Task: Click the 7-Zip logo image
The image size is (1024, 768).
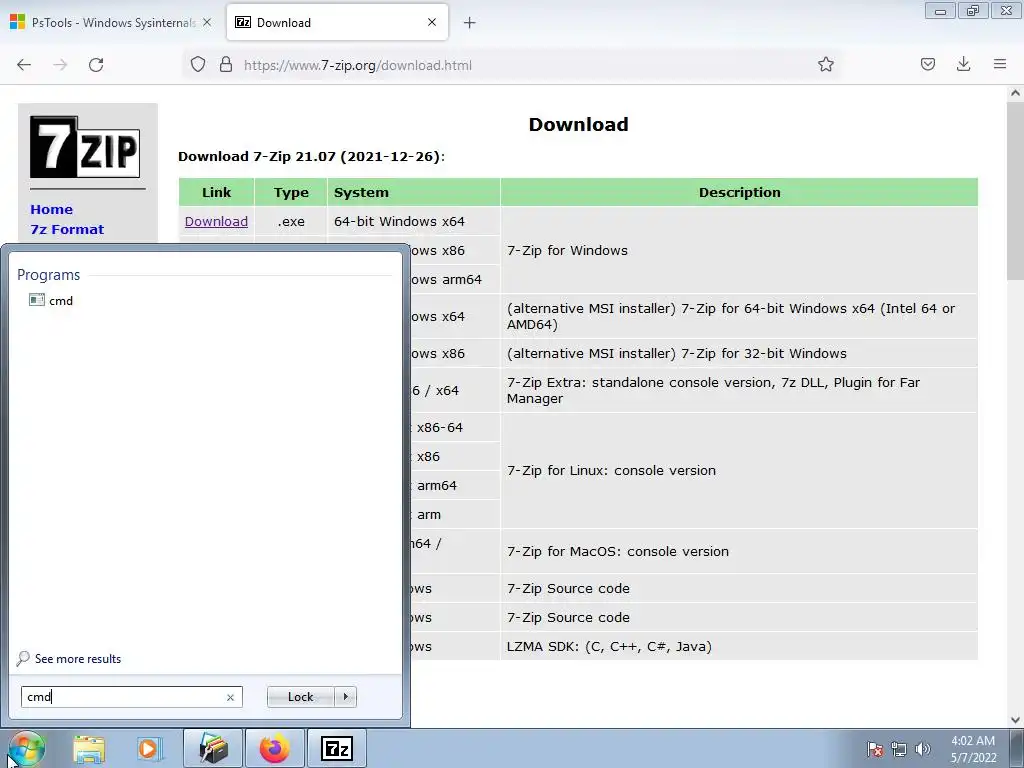Action: tap(85, 147)
